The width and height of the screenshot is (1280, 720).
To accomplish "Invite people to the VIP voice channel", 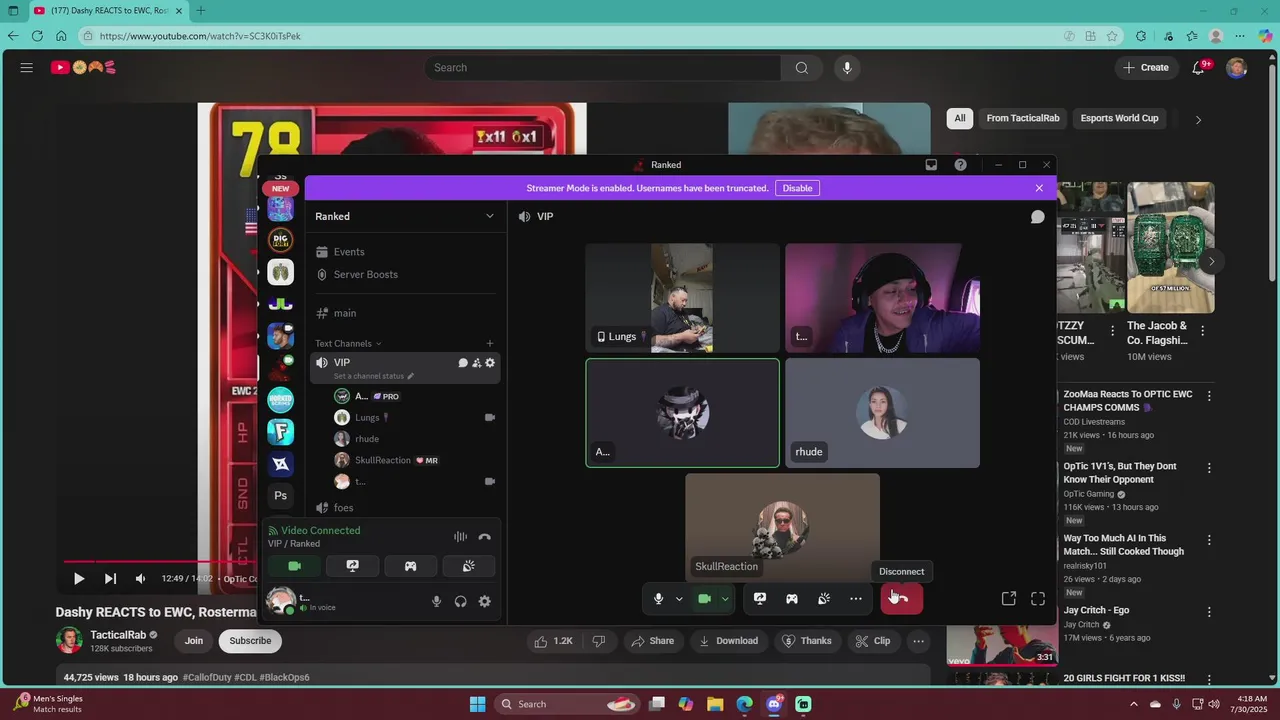I will 476,363.
